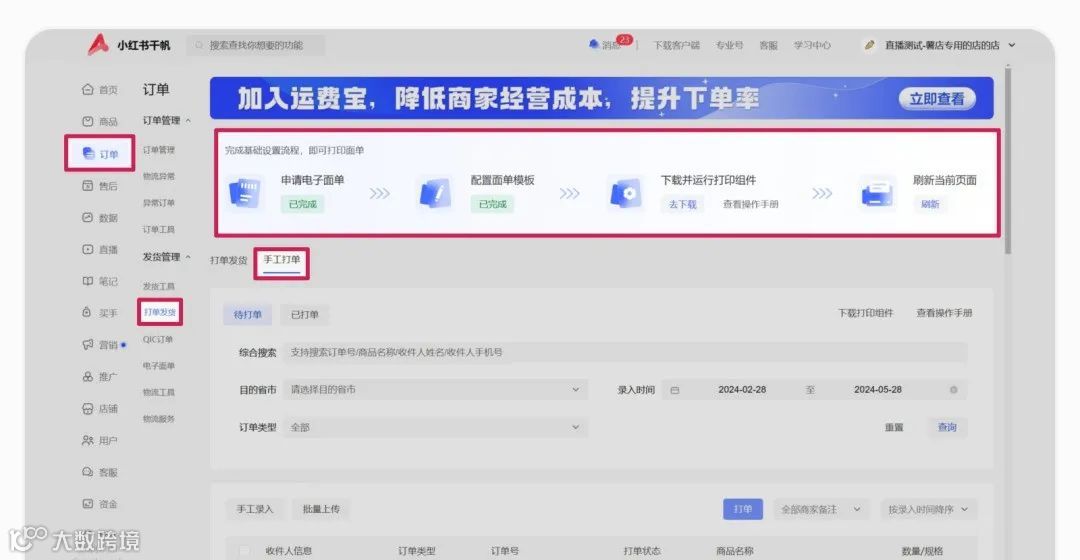Open 下载打印组件 link above filters
Image resolution: width=1080 pixels, height=560 pixels.
coord(865,313)
